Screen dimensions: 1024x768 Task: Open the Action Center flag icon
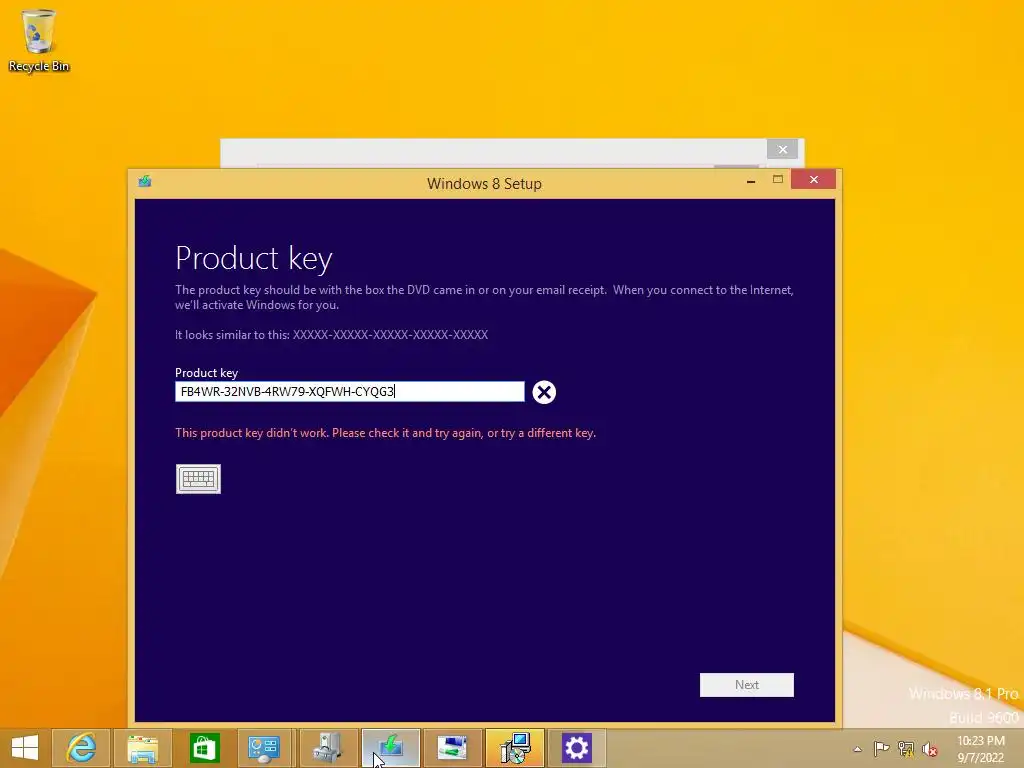click(x=882, y=748)
